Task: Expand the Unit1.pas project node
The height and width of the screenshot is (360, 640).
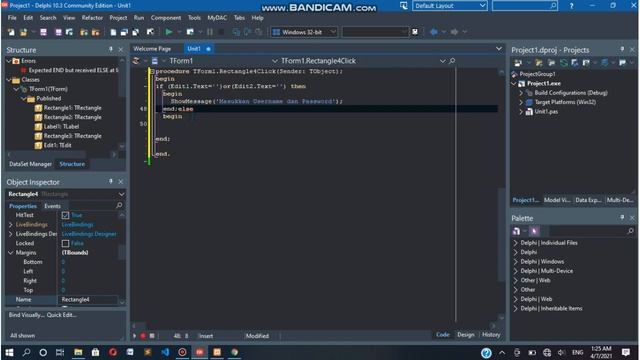Action: pos(521,111)
